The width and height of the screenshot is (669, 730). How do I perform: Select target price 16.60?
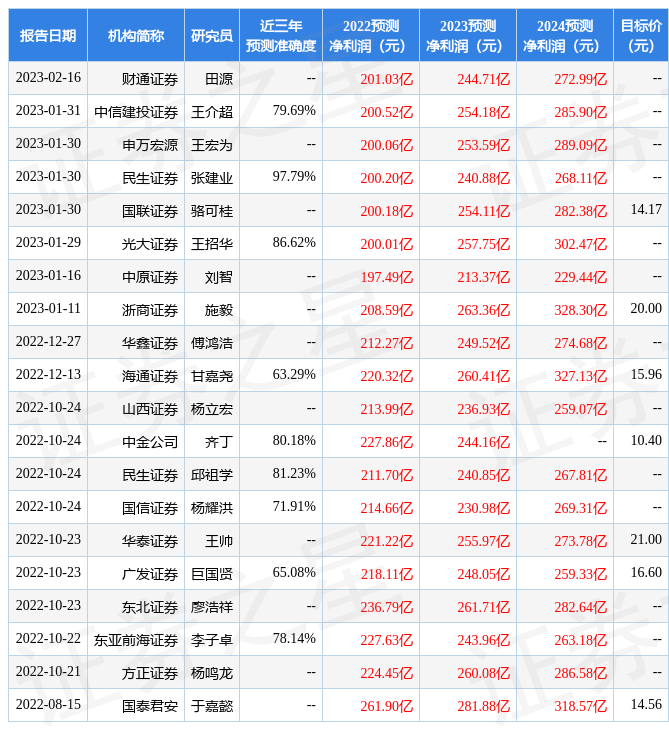click(646, 573)
